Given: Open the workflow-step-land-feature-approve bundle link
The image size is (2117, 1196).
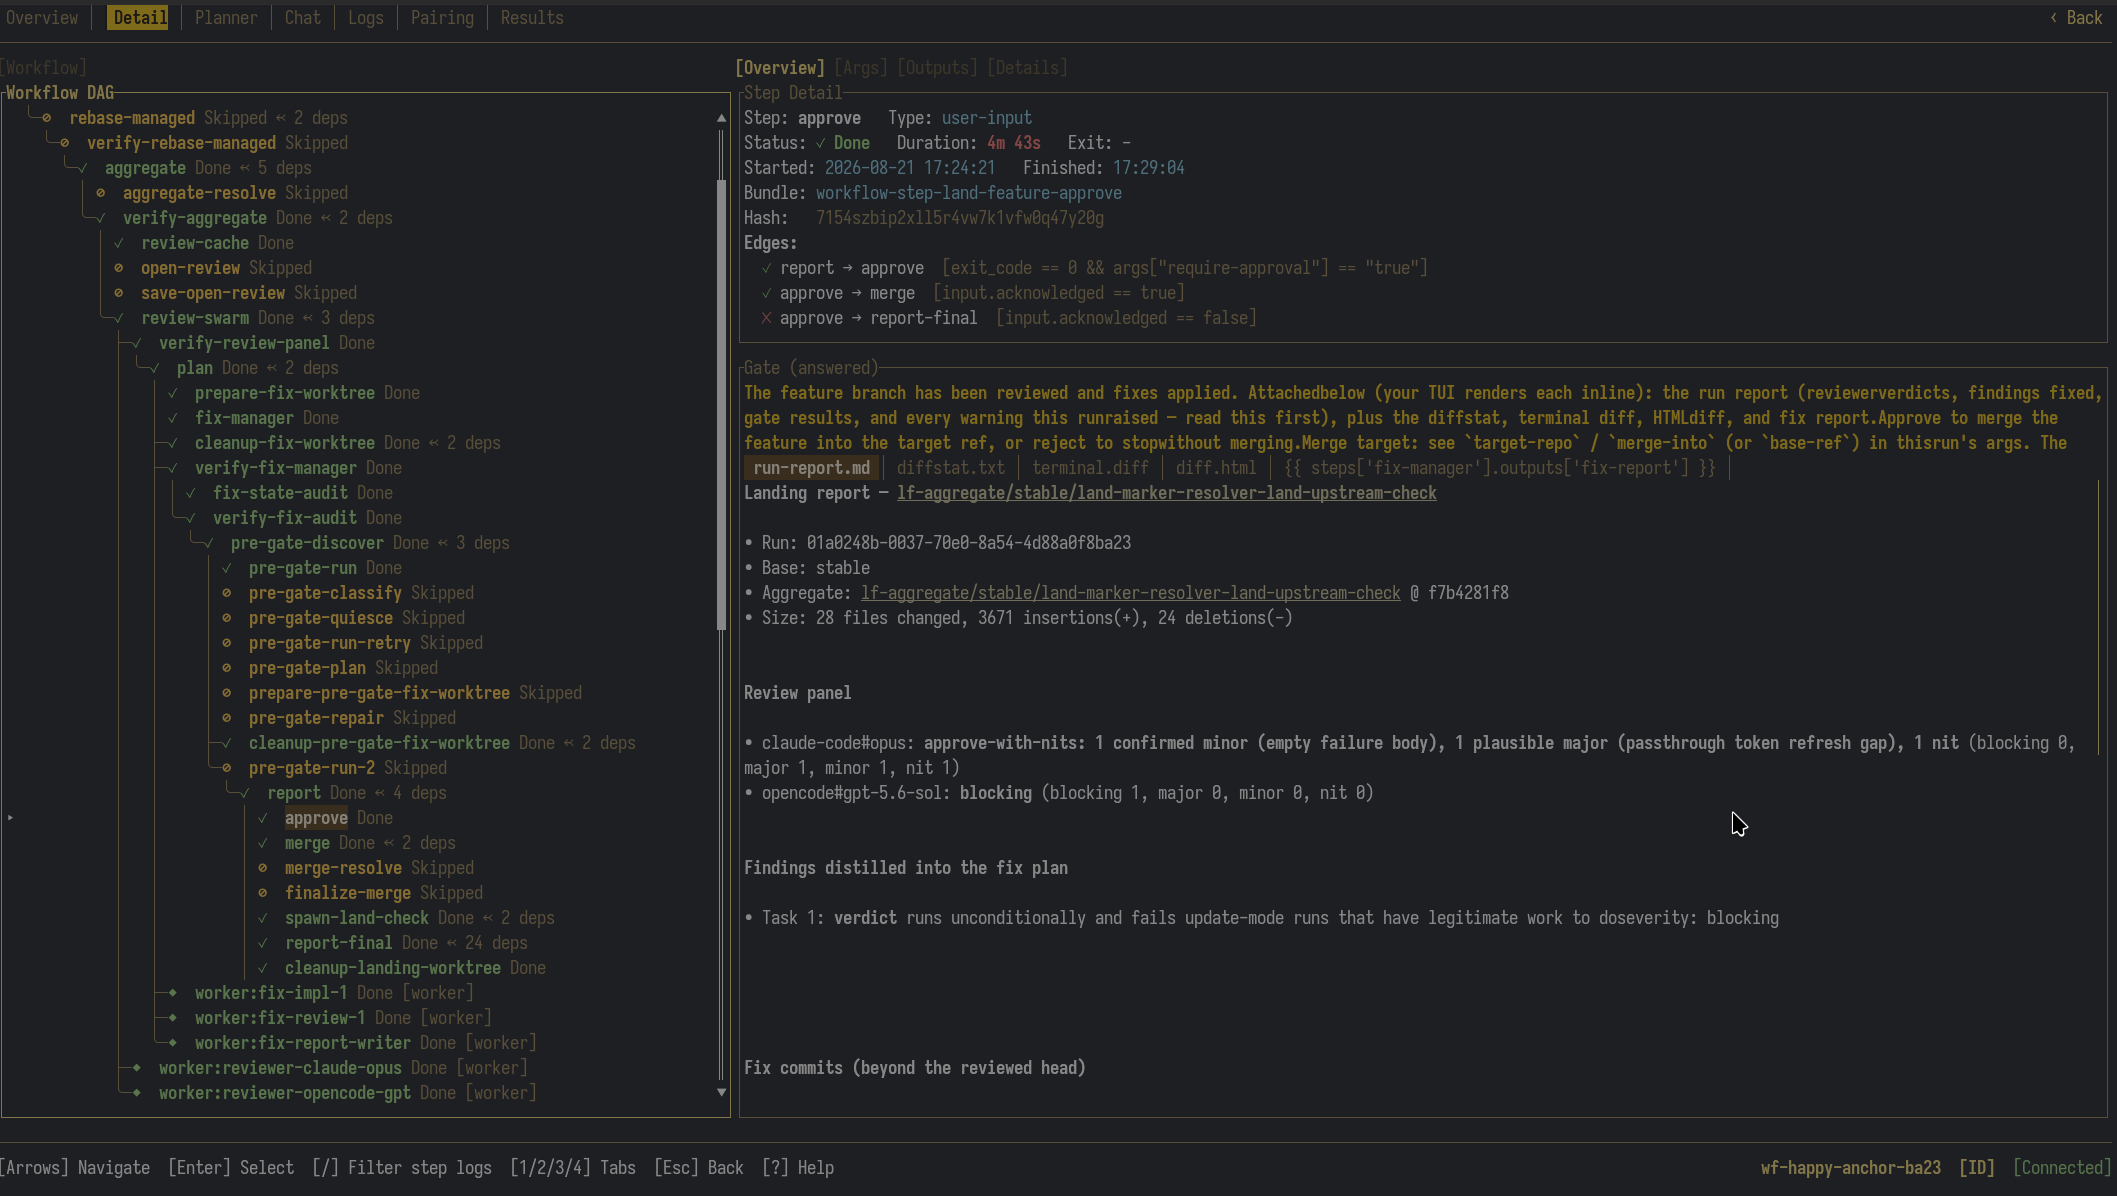Looking at the screenshot, I should point(969,193).
